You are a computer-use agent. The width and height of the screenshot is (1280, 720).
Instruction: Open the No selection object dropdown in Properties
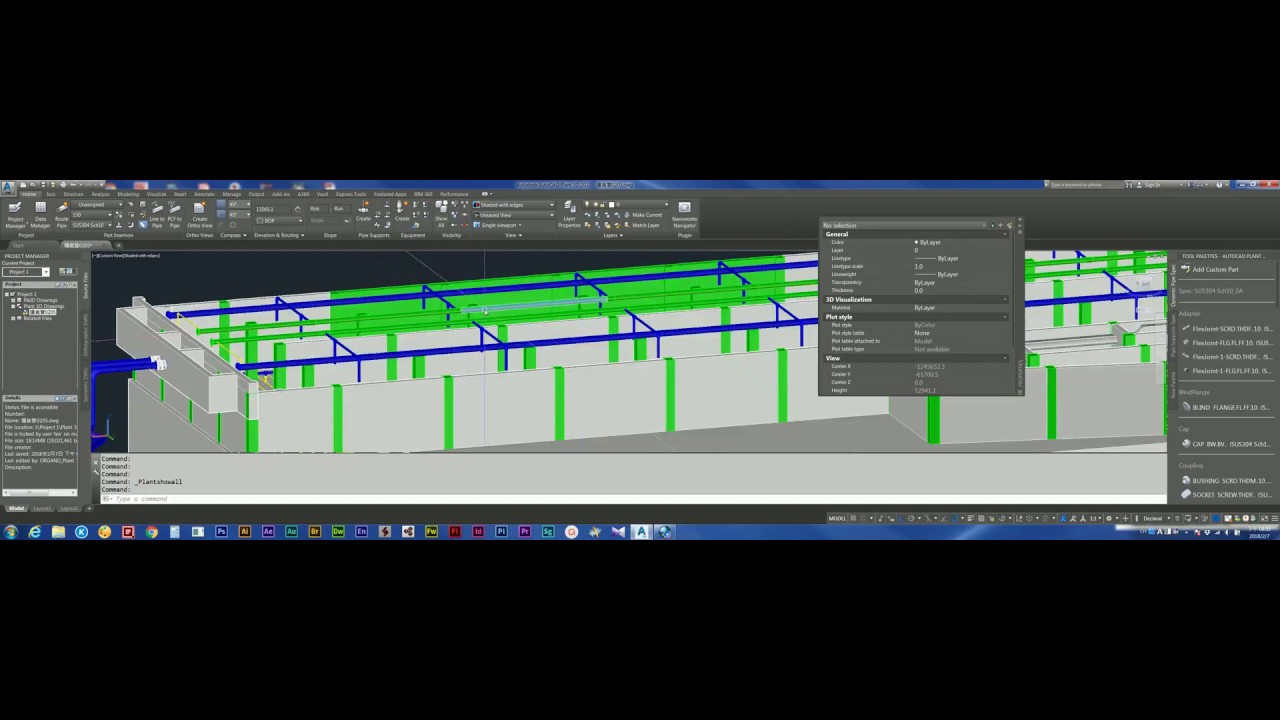click(905, 225)
